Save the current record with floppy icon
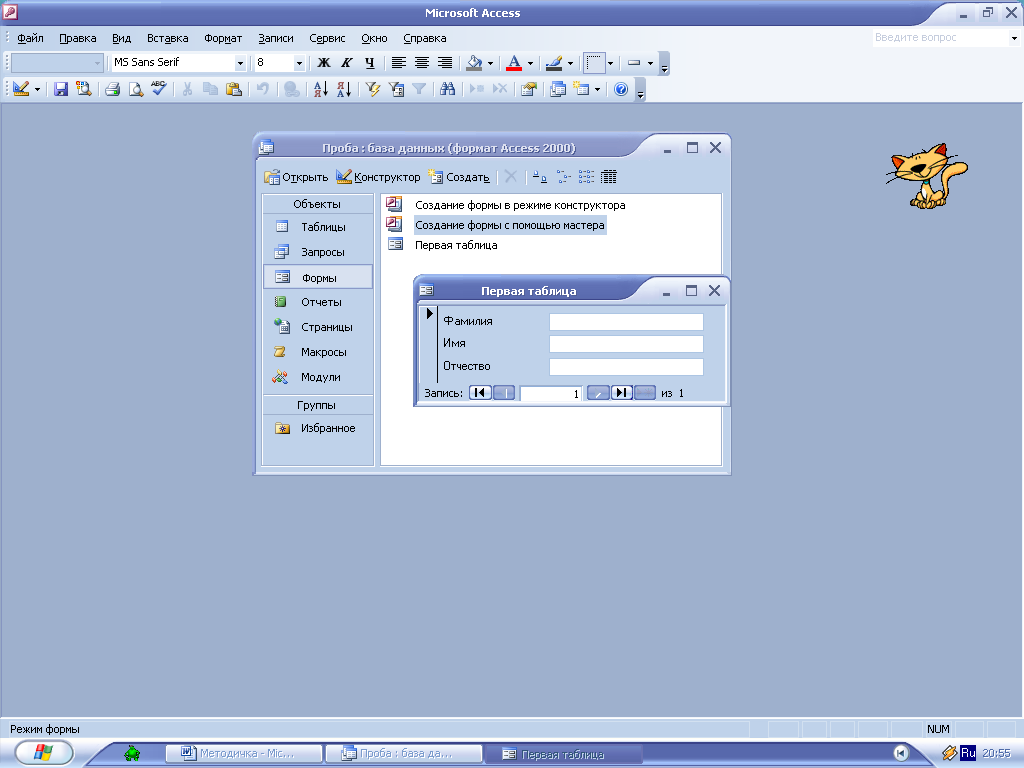1024x768 pixels. (61, 89)
